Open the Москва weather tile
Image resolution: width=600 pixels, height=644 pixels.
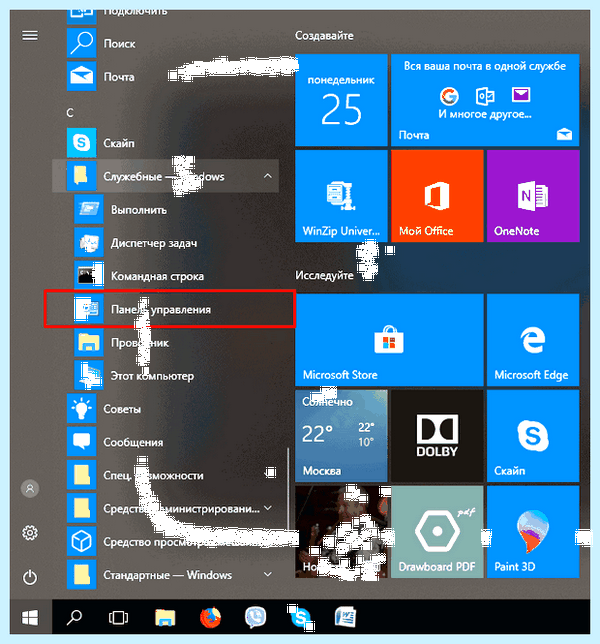pos(341,436)
